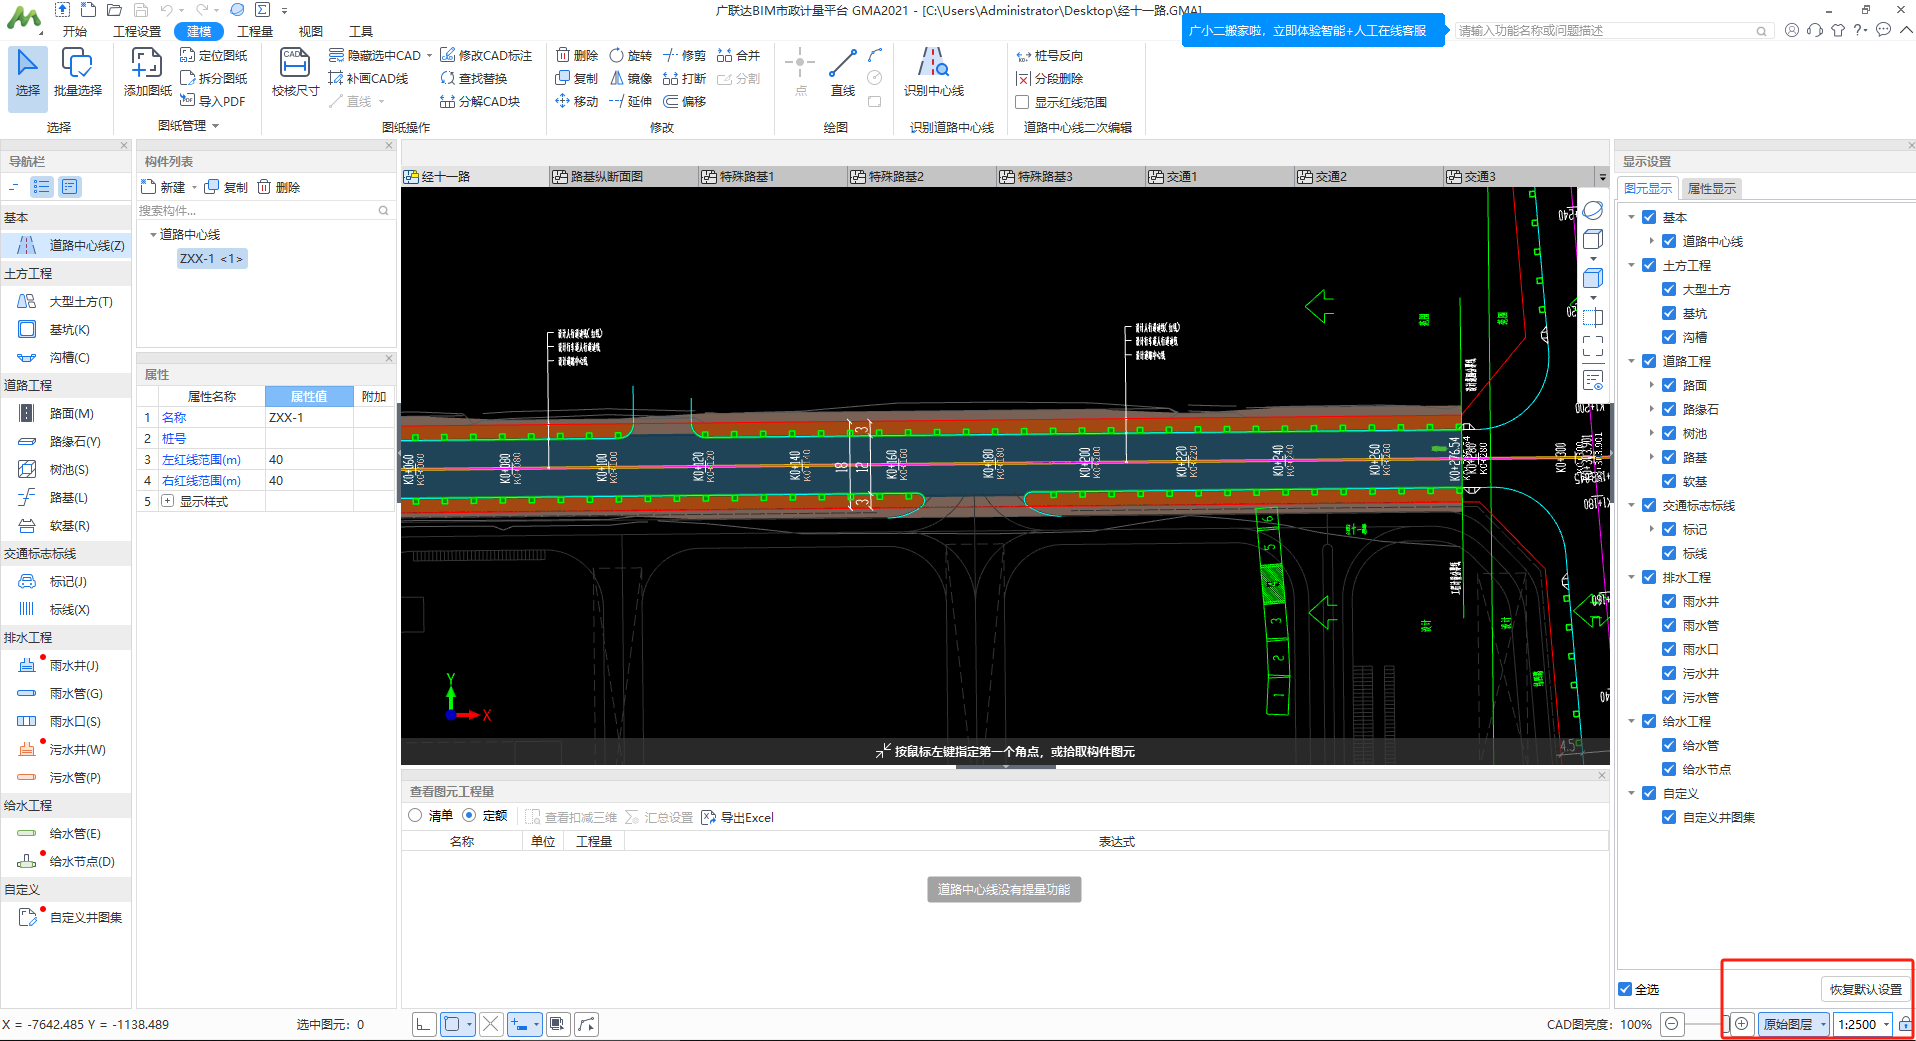Click the 搜索构件 search field
This screenshot has width=1916, height=1041.
coord(265,210)
